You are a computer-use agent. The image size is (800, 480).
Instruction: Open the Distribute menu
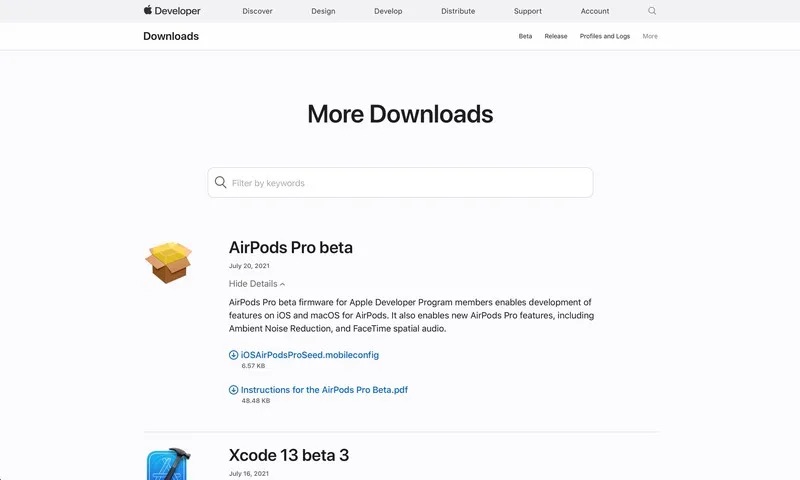pos(458,11)
